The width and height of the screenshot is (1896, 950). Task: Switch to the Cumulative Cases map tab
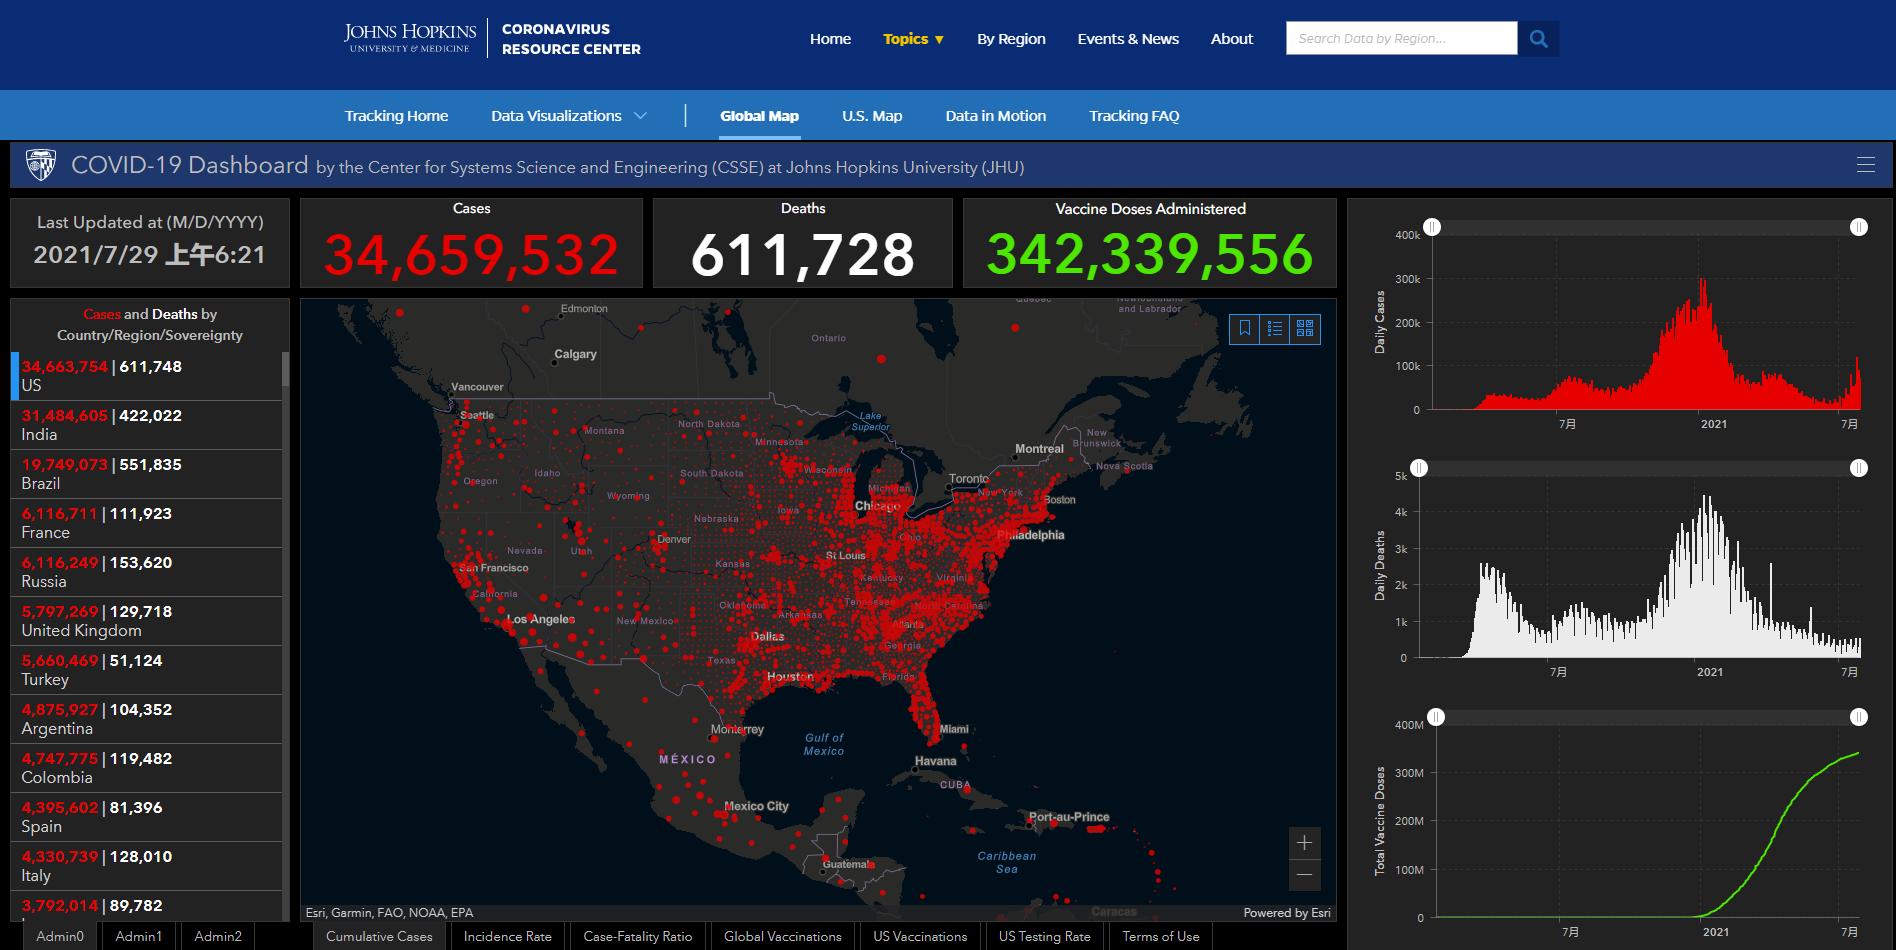point(379,936)
